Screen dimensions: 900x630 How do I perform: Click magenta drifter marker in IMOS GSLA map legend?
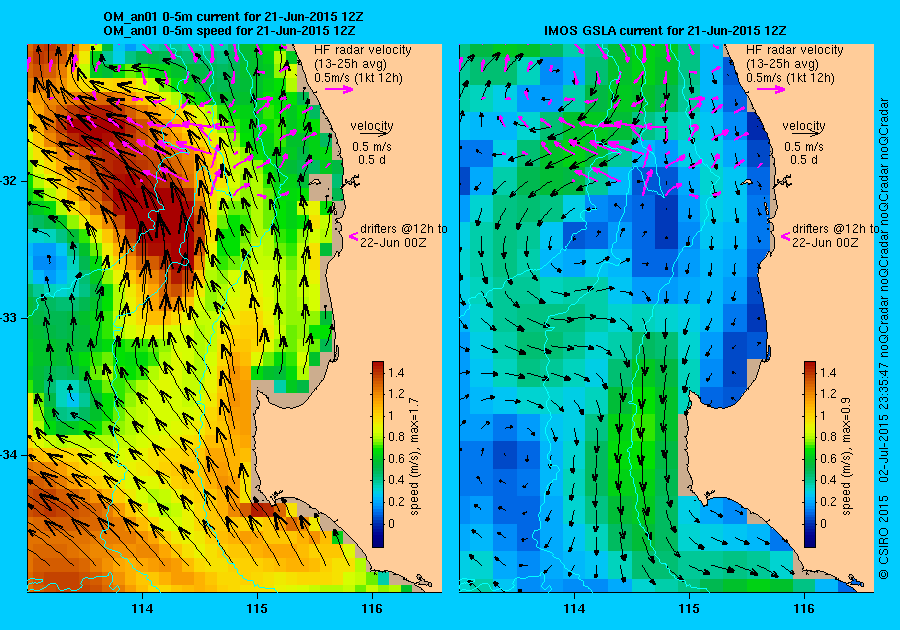[786, 236]
